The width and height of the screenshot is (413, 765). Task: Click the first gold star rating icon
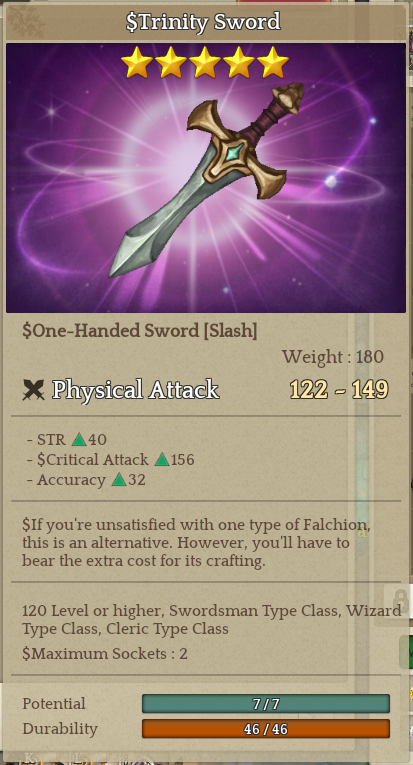tap(137, 62)
